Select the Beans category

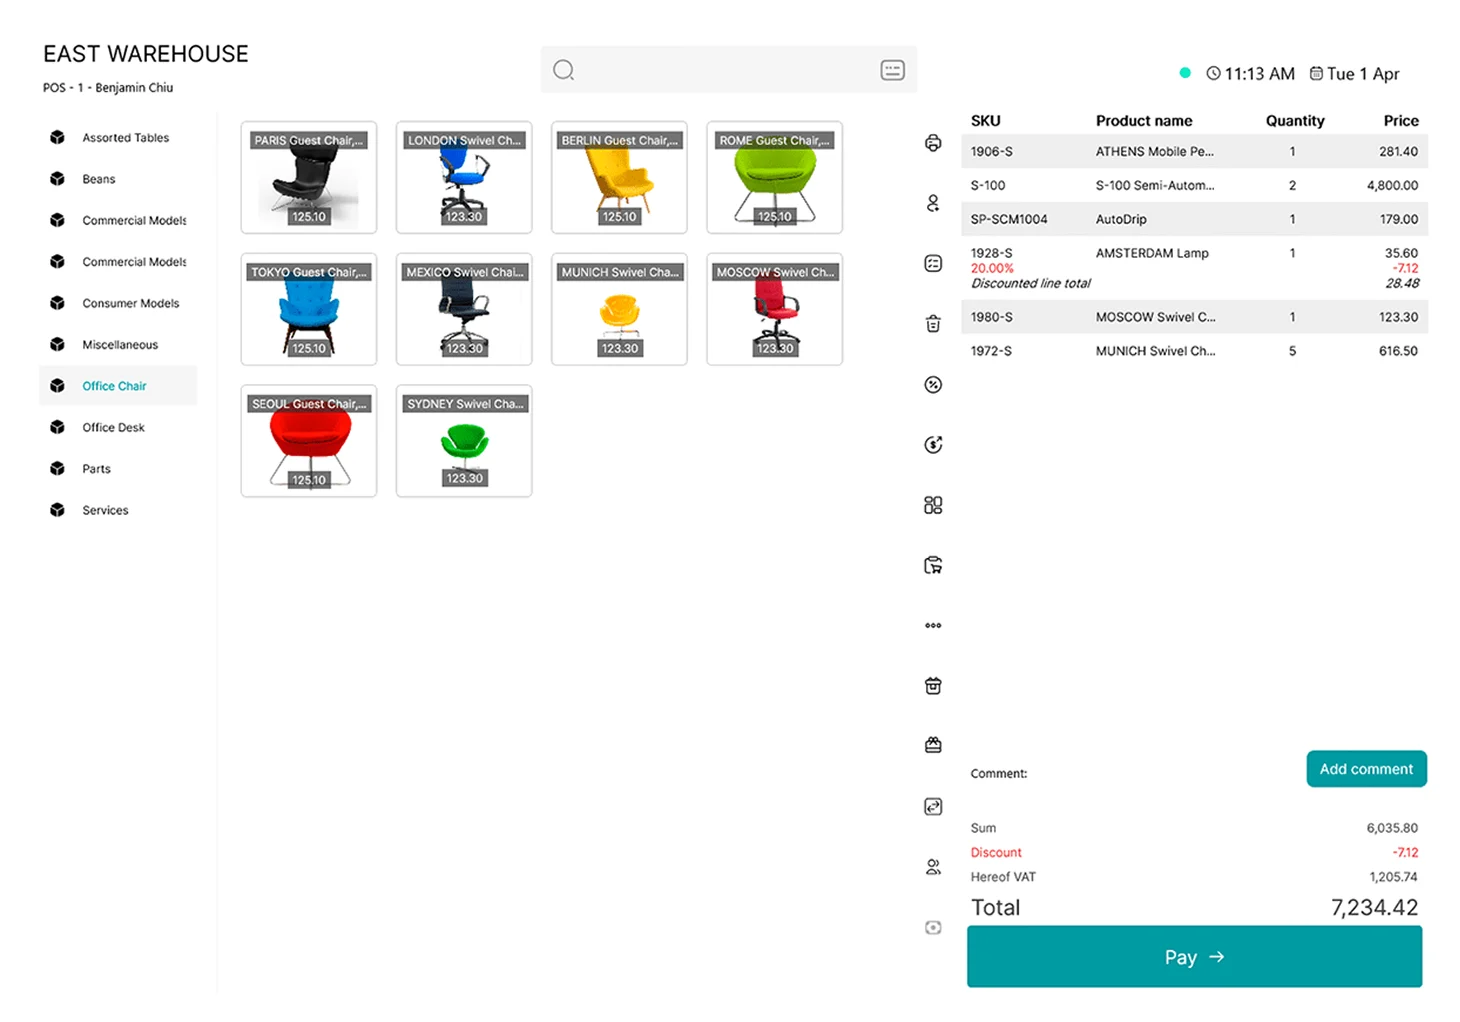118,179
